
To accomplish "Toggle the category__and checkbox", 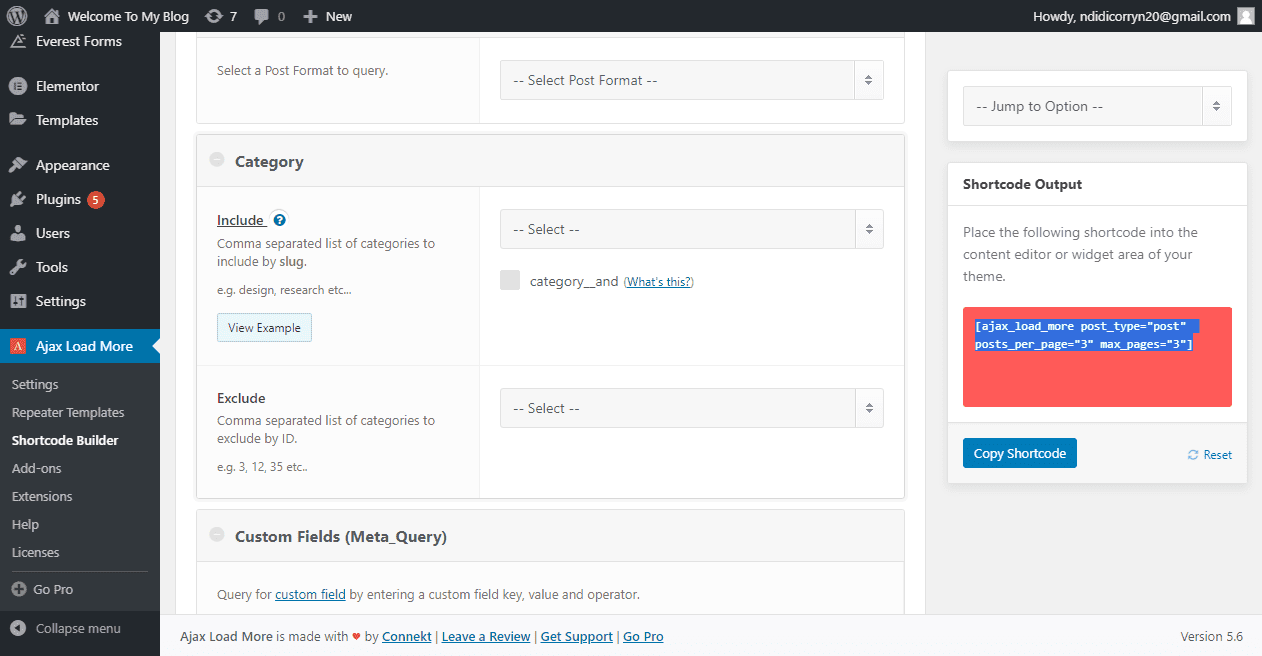I will 510,280.
